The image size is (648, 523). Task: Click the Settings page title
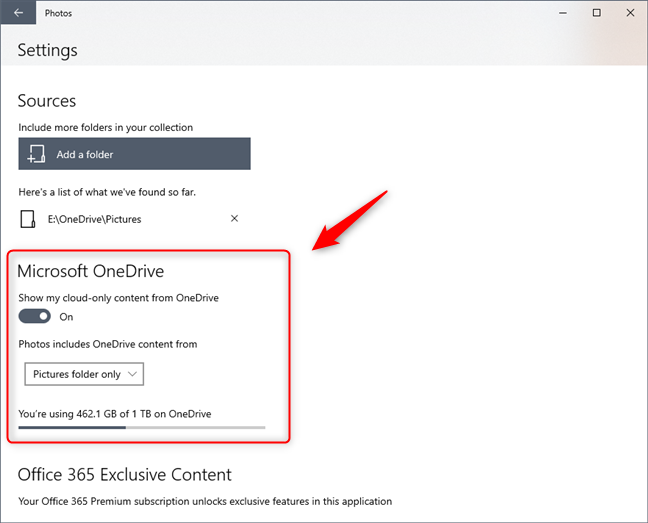click(x=48, y=50)
